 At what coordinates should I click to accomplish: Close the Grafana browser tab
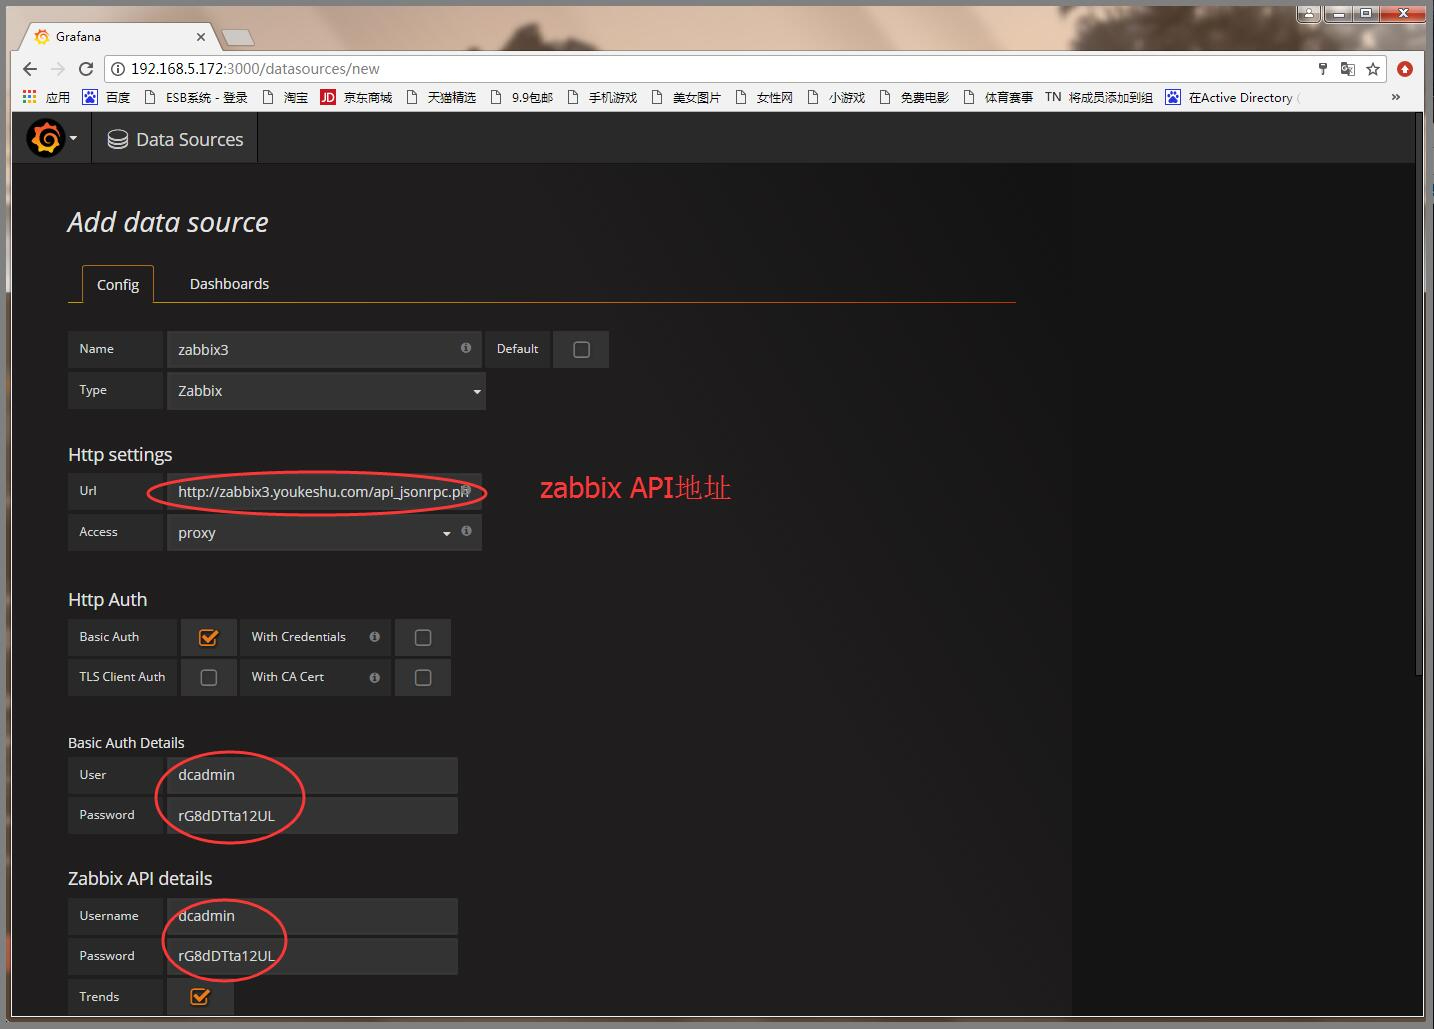click(x=201, y=37)
